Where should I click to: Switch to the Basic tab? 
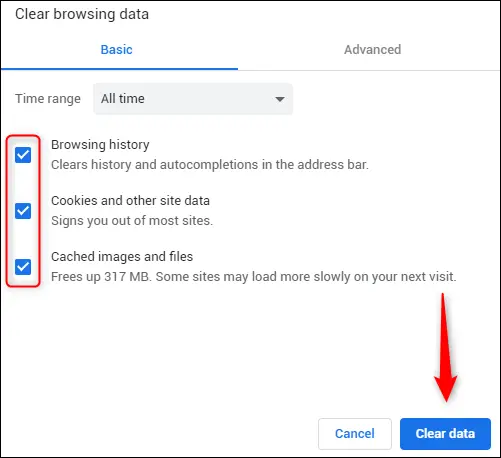tap(116, 50)
